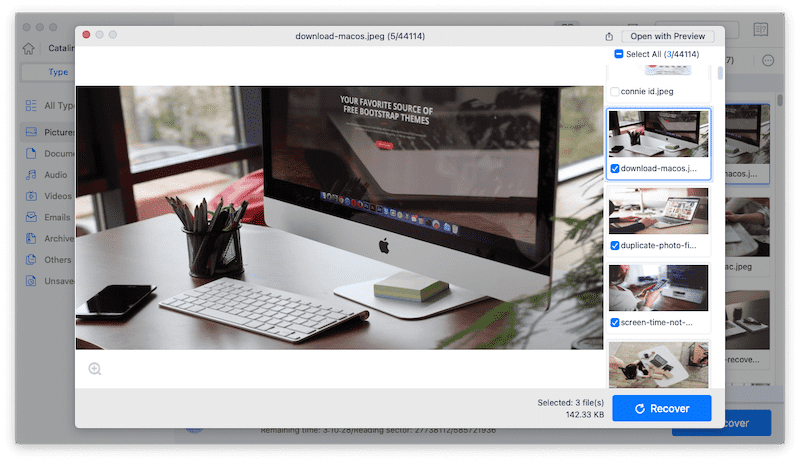Select the Audio music-note icon in sidebar
The height and width of the screenshot is (462, 800).
click(31, 174)
